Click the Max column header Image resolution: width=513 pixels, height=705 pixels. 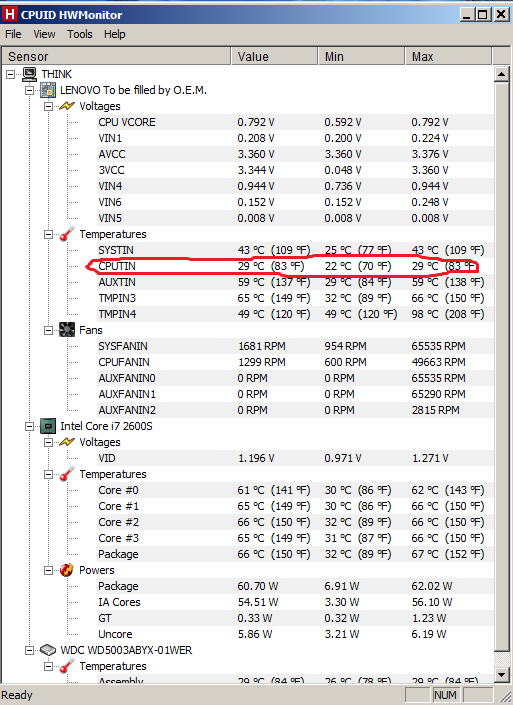tap(449, 57)
